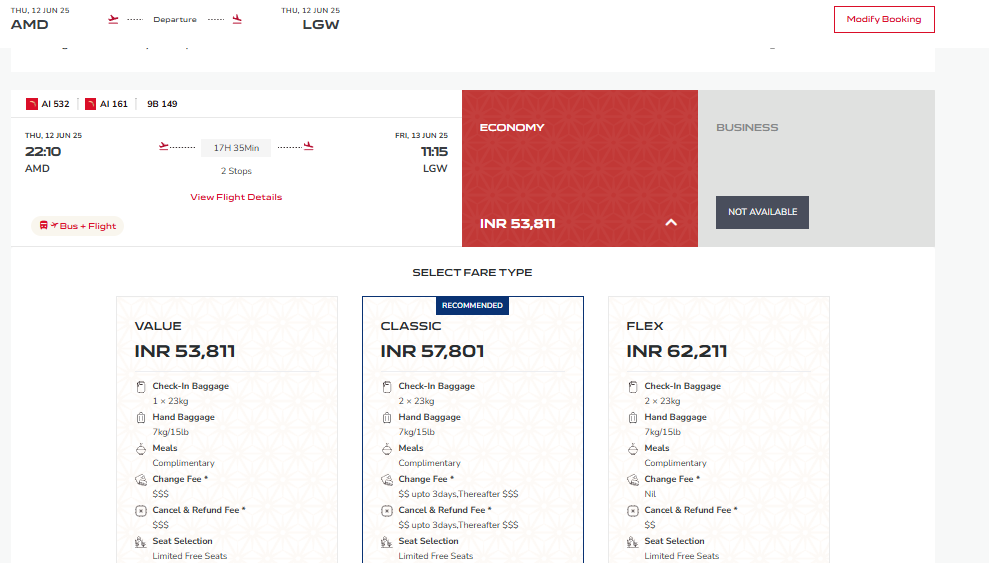The image size is (989, 563).
Task: Click the 17H 35Min duration label
Action: point(236,148)
